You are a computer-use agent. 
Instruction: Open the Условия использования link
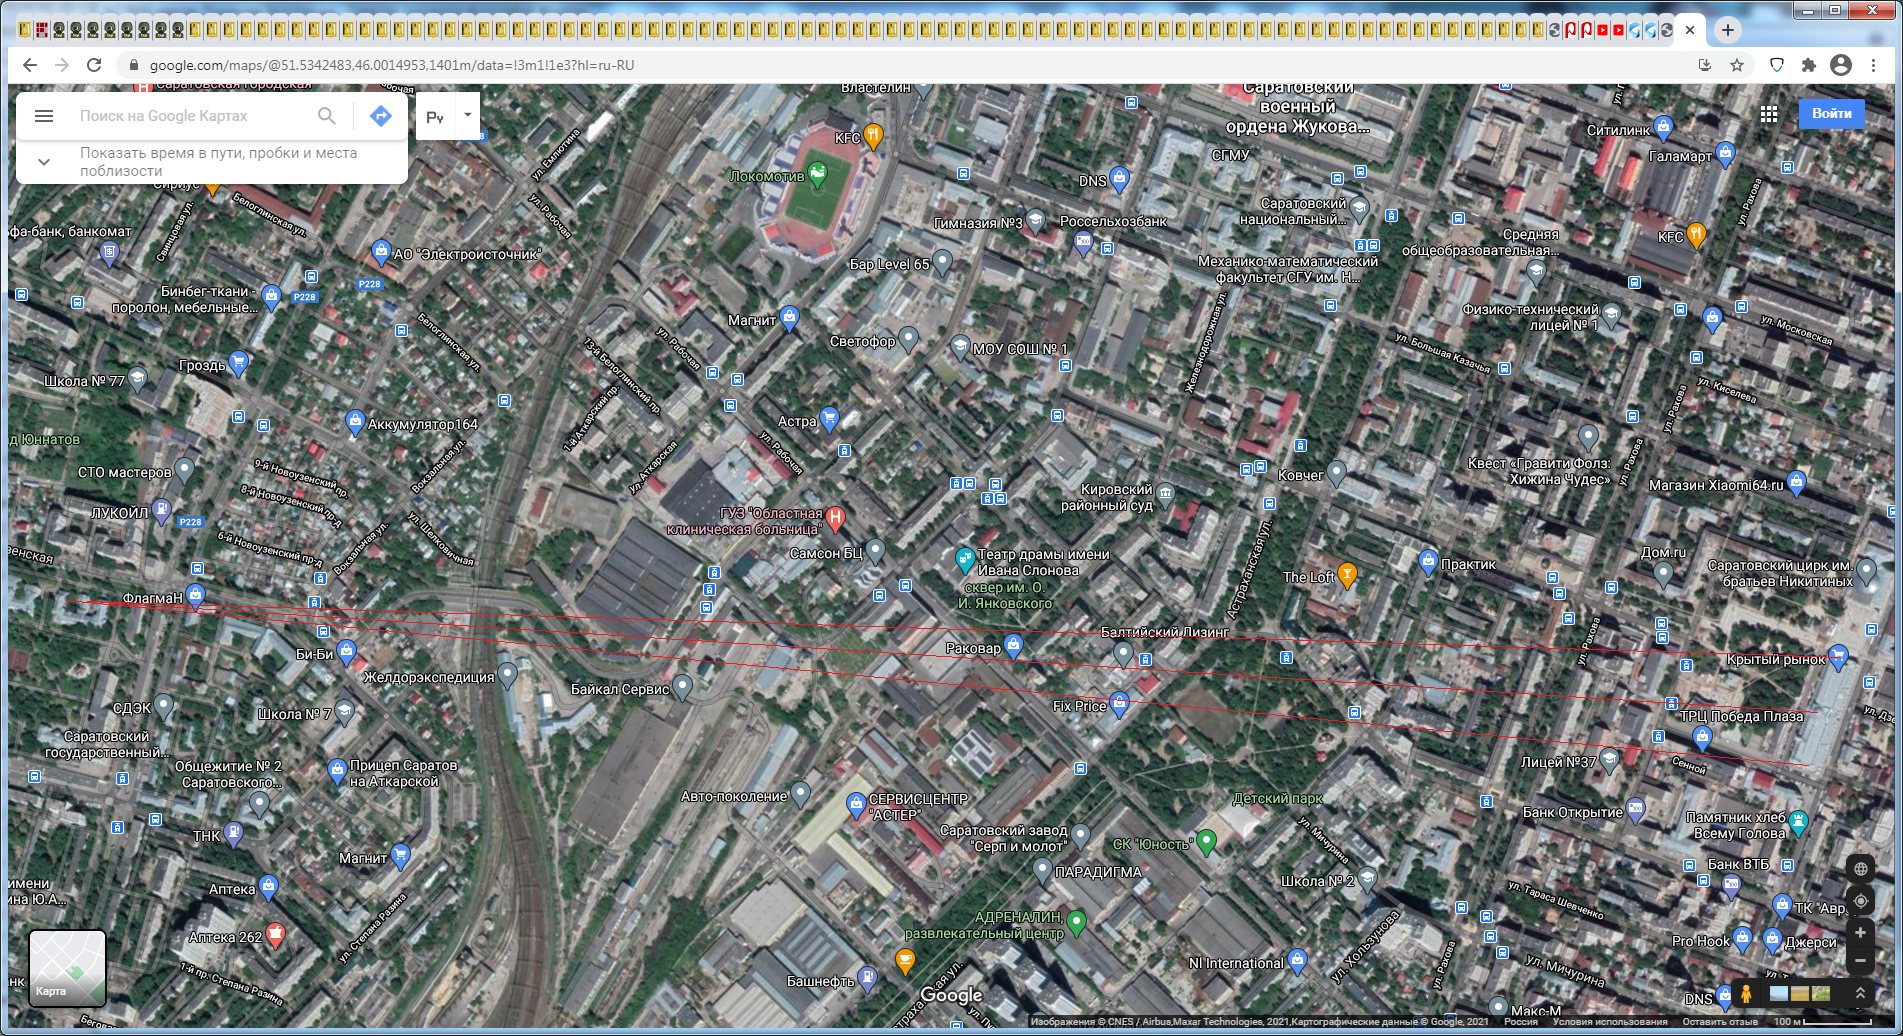click(x=1610, y=1022)
